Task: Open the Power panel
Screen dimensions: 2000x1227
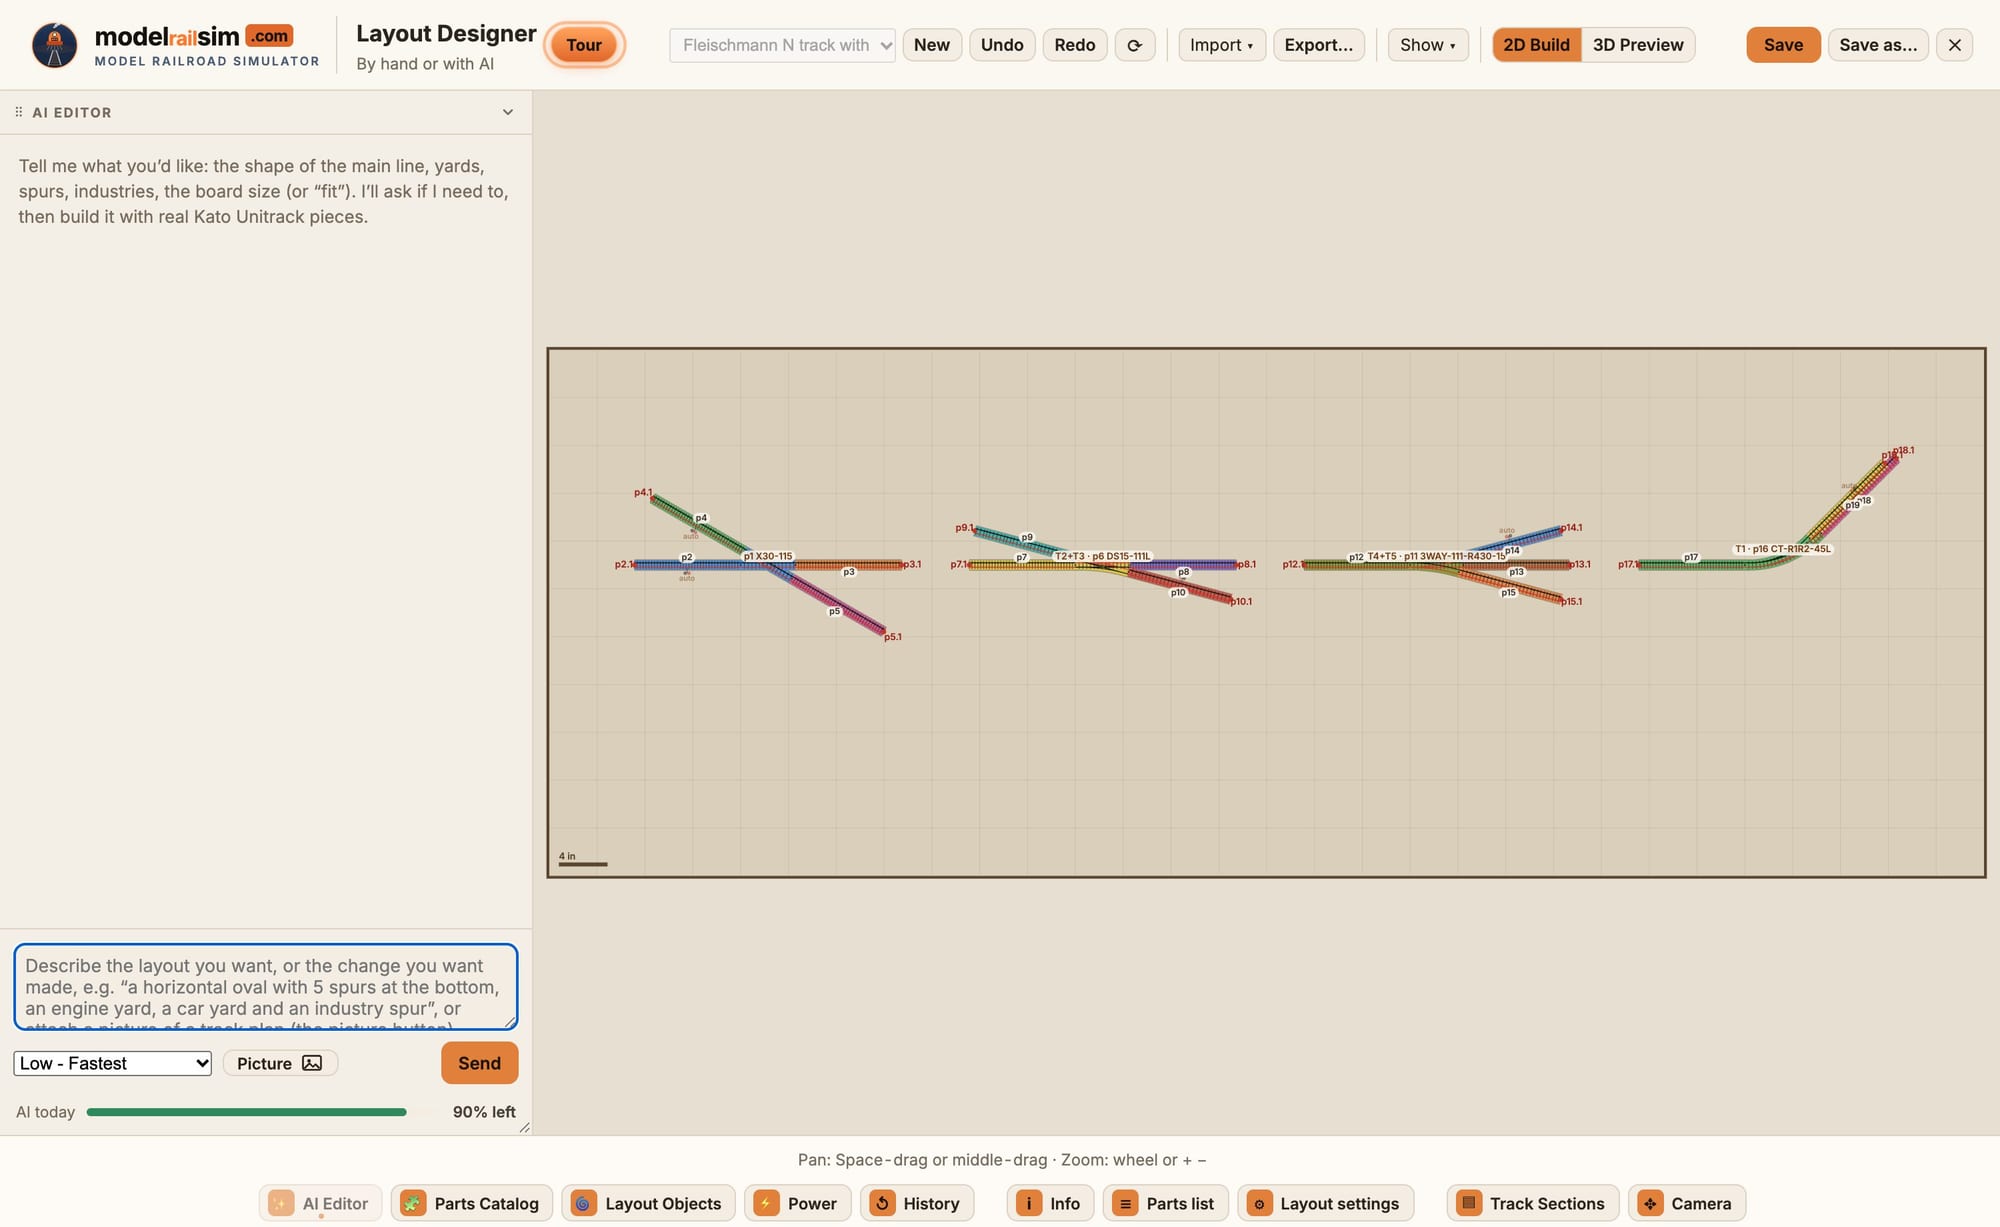Action: 797,1203
